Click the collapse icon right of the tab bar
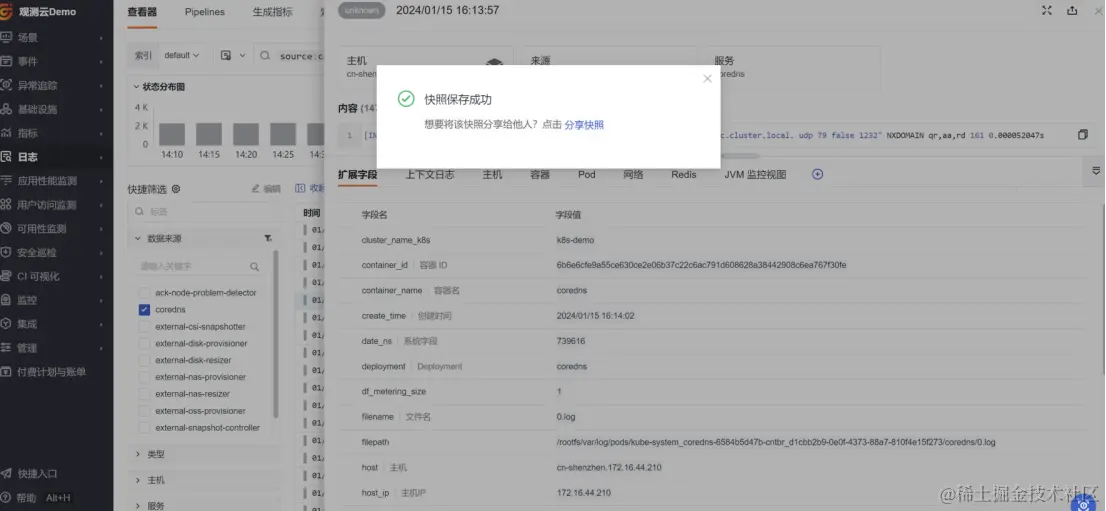1106x511 pixels. coord(1096,171)
